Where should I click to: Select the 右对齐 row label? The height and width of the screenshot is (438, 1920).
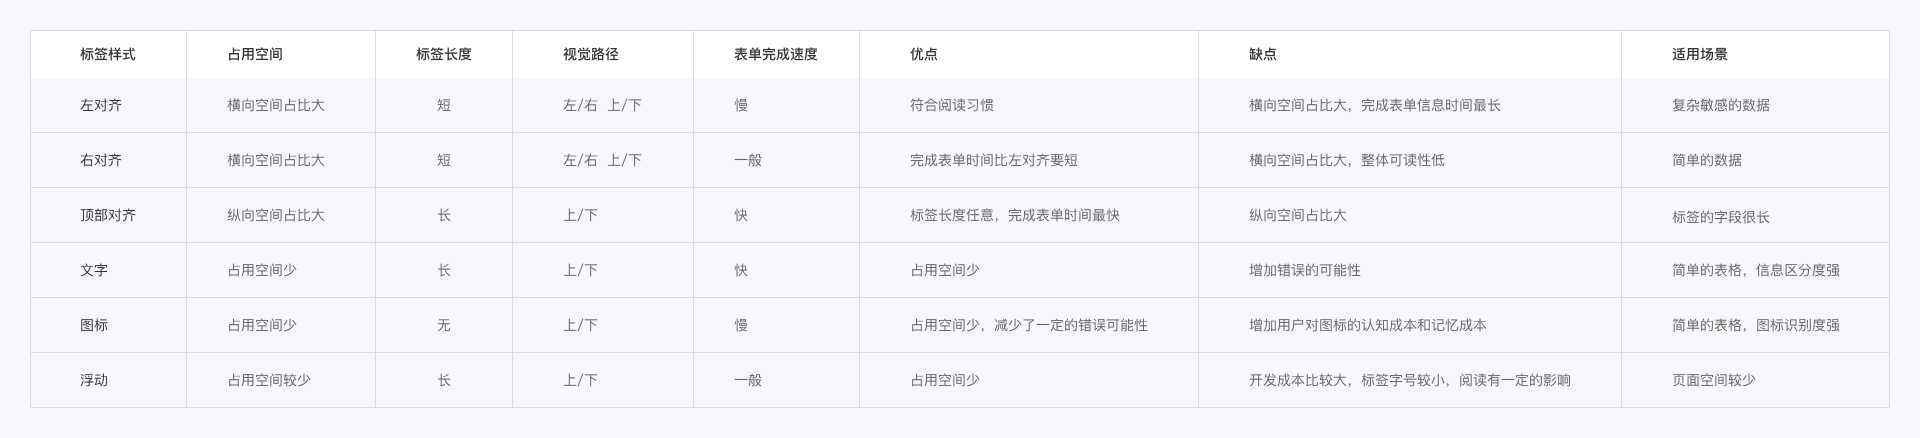pyautogui.click(x=101, y=160)
